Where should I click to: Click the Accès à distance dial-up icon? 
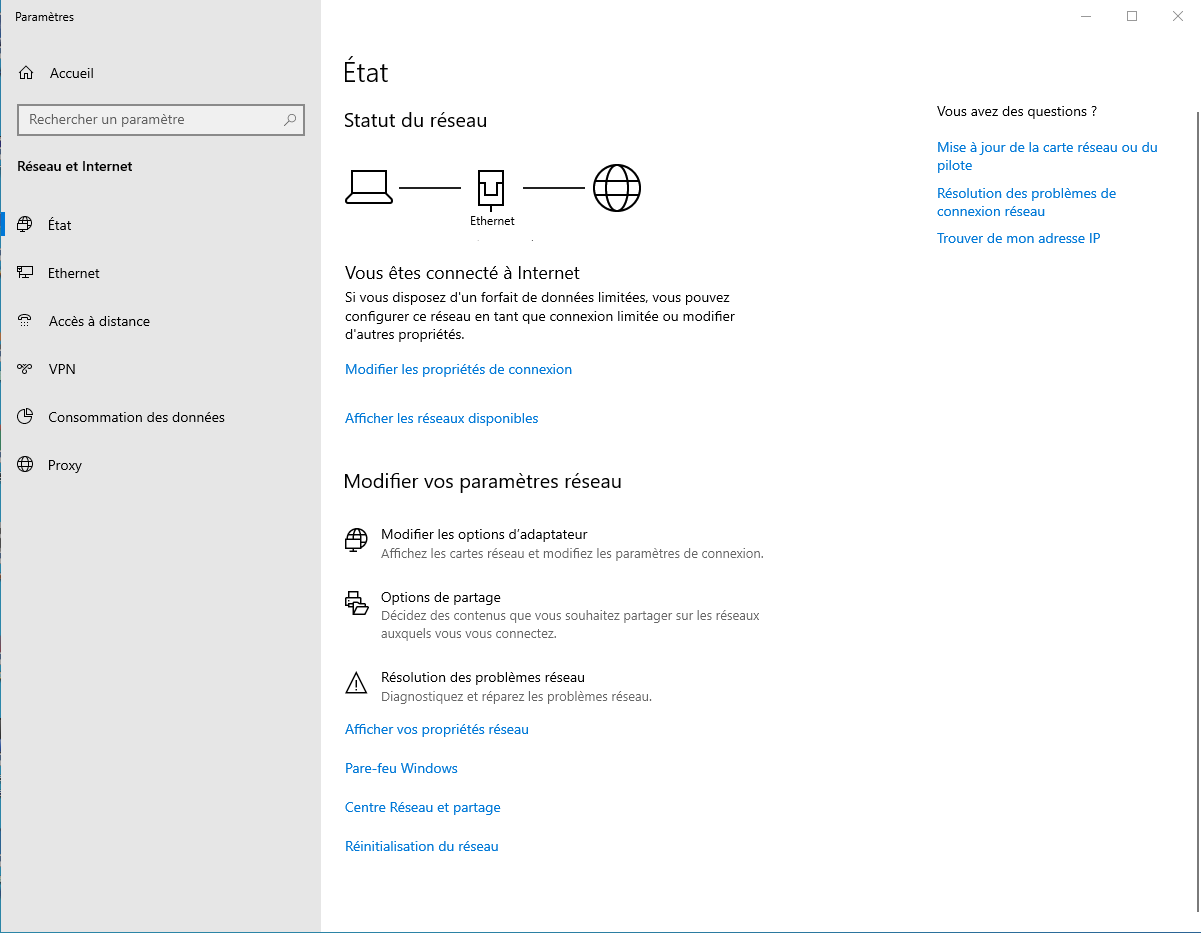tap(26, 321)
